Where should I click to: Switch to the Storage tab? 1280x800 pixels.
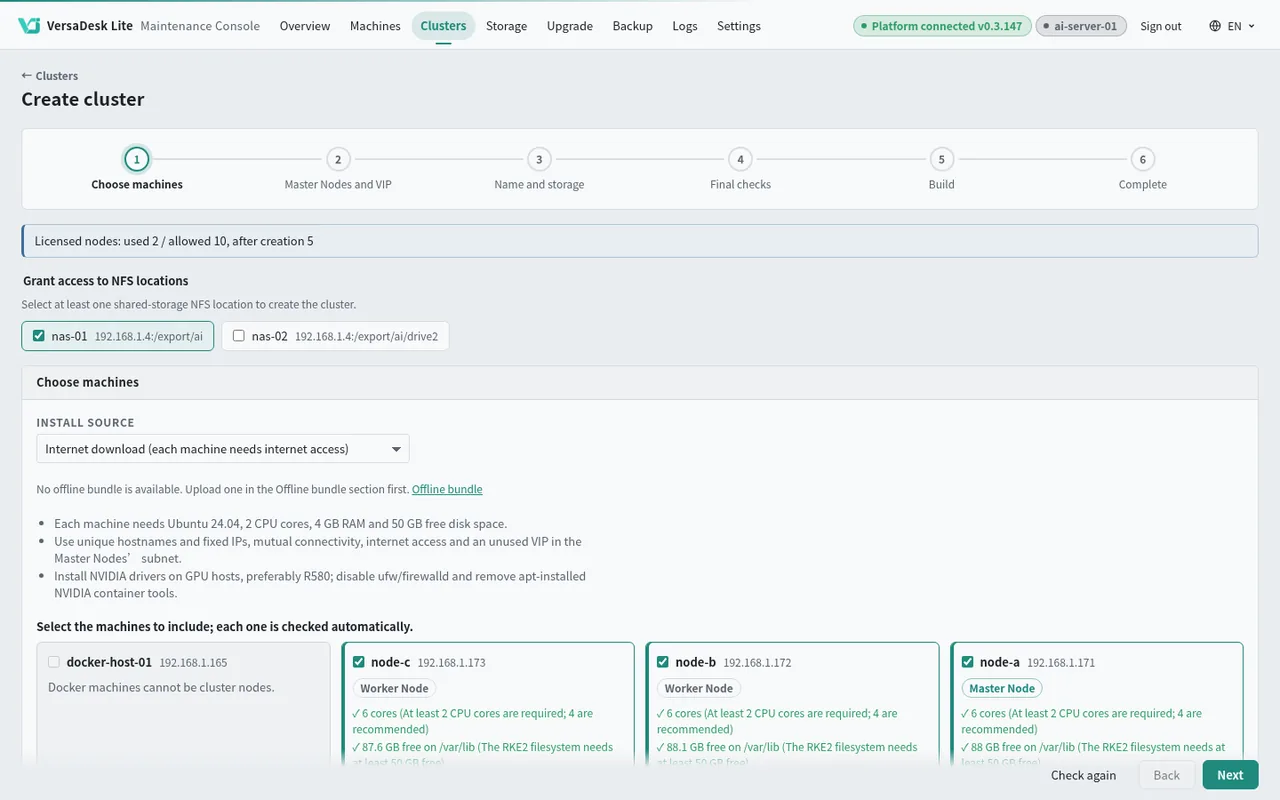506,26
